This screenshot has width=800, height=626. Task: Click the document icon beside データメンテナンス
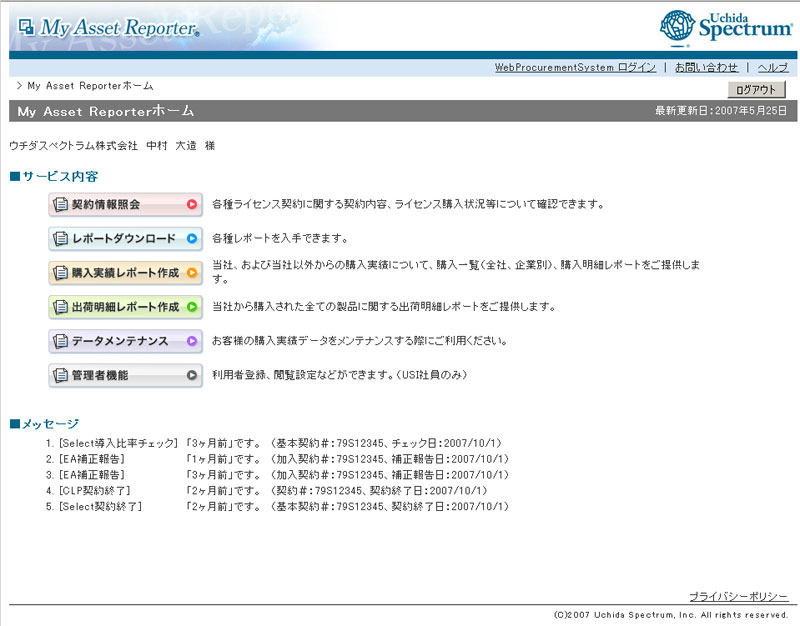60,341
